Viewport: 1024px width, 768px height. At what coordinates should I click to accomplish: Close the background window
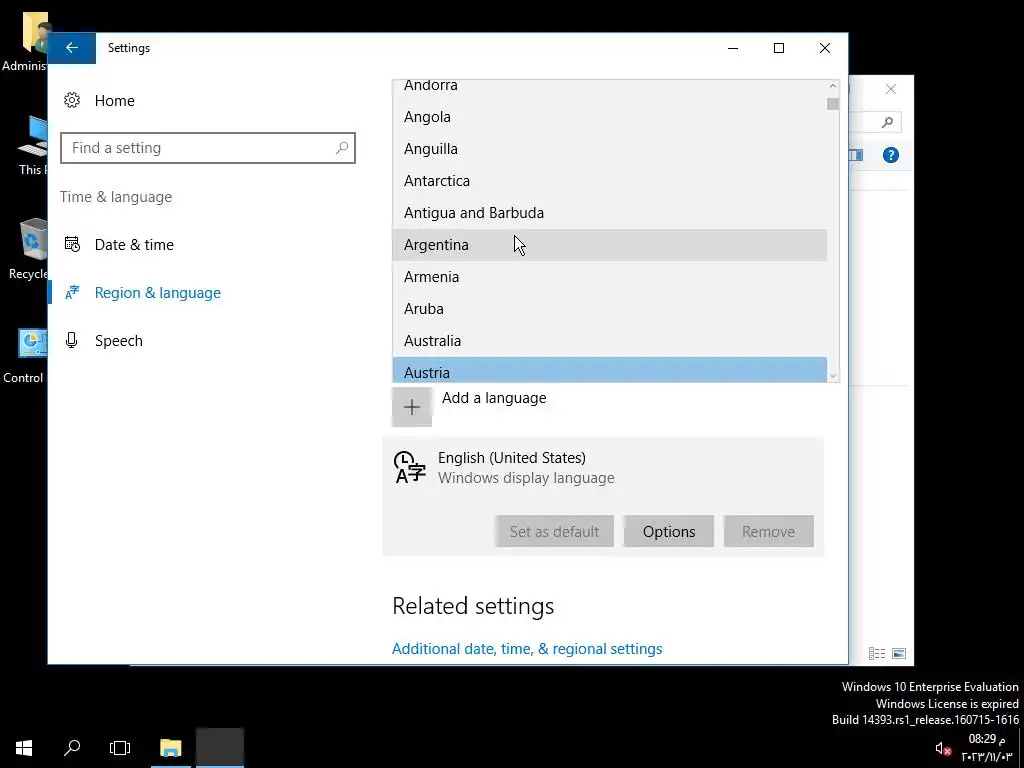[891, 89]
